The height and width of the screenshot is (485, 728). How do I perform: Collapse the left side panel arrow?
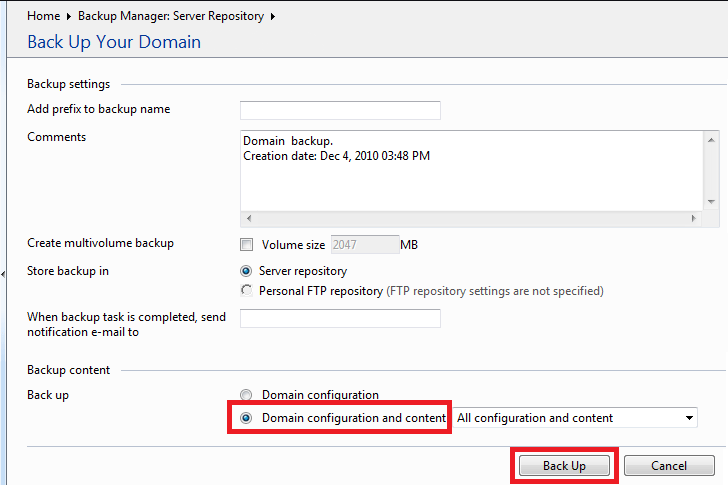point(3,274)
